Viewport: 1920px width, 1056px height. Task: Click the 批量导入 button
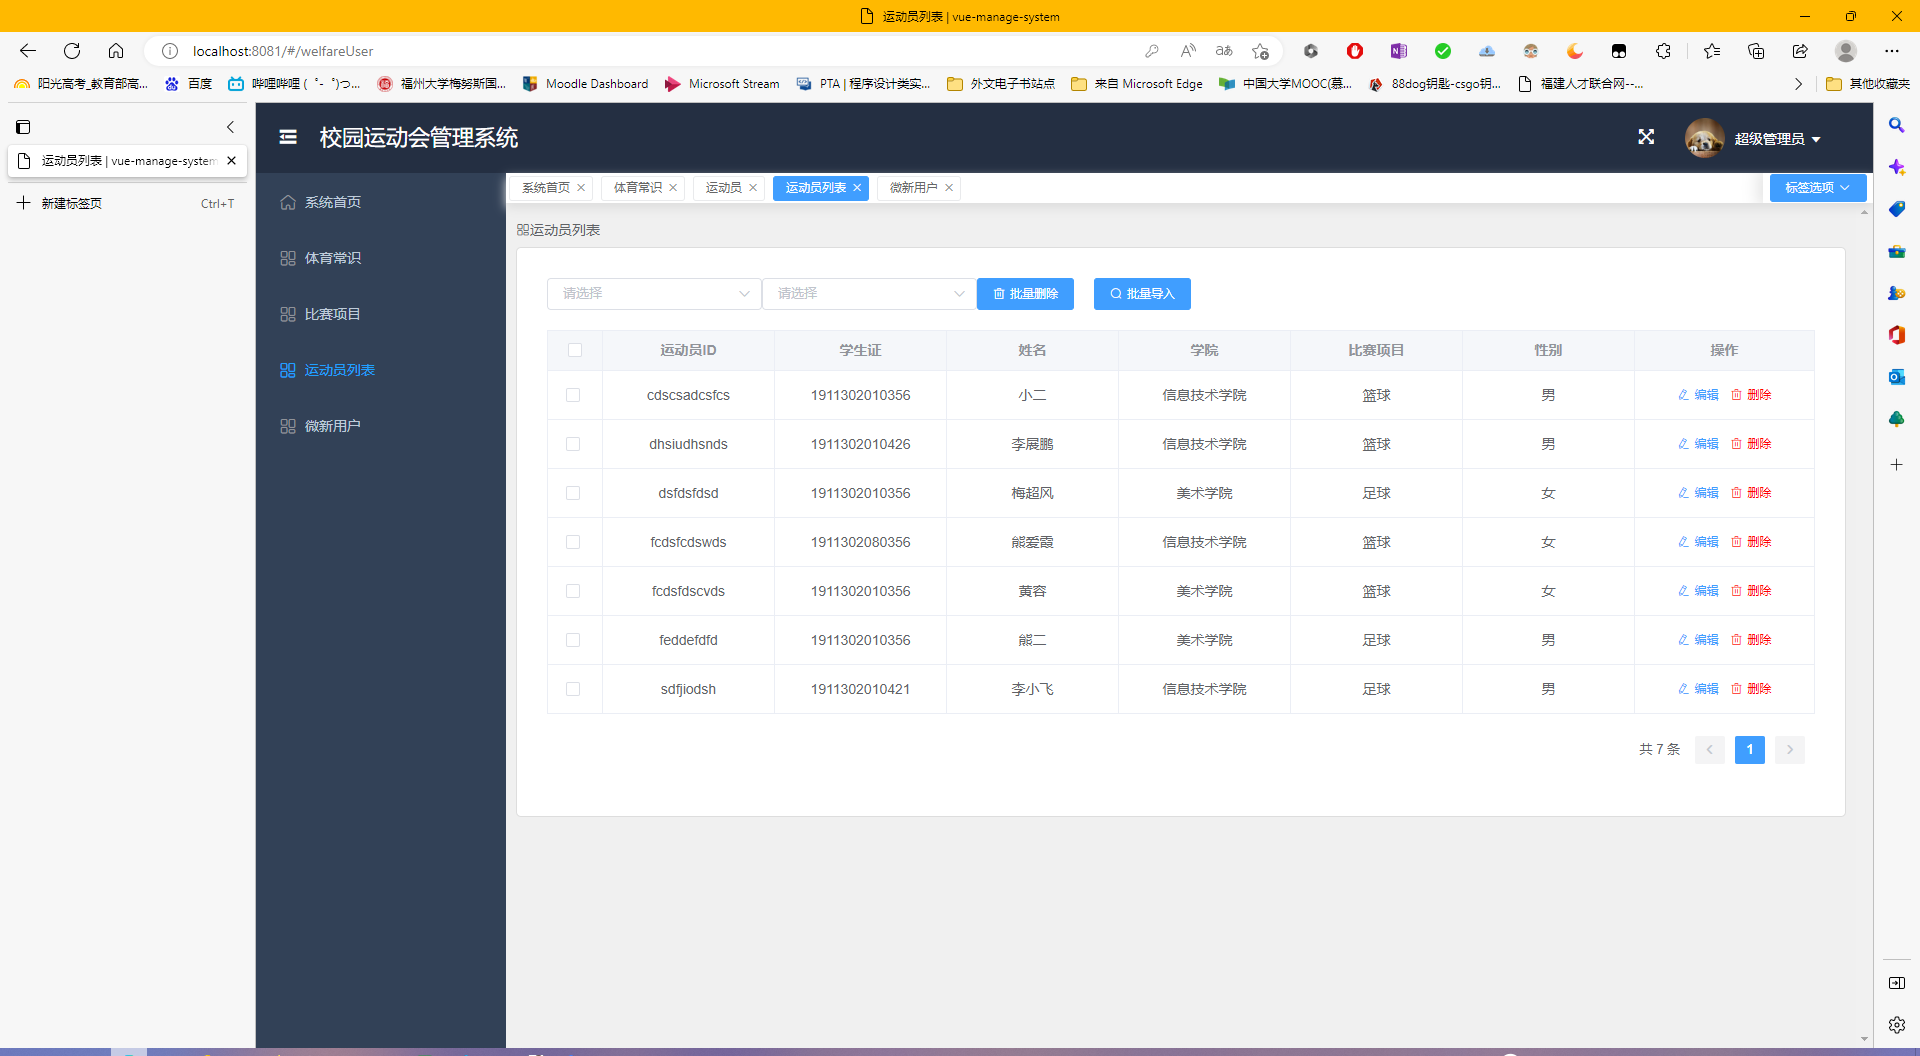tap(1142, 294)
